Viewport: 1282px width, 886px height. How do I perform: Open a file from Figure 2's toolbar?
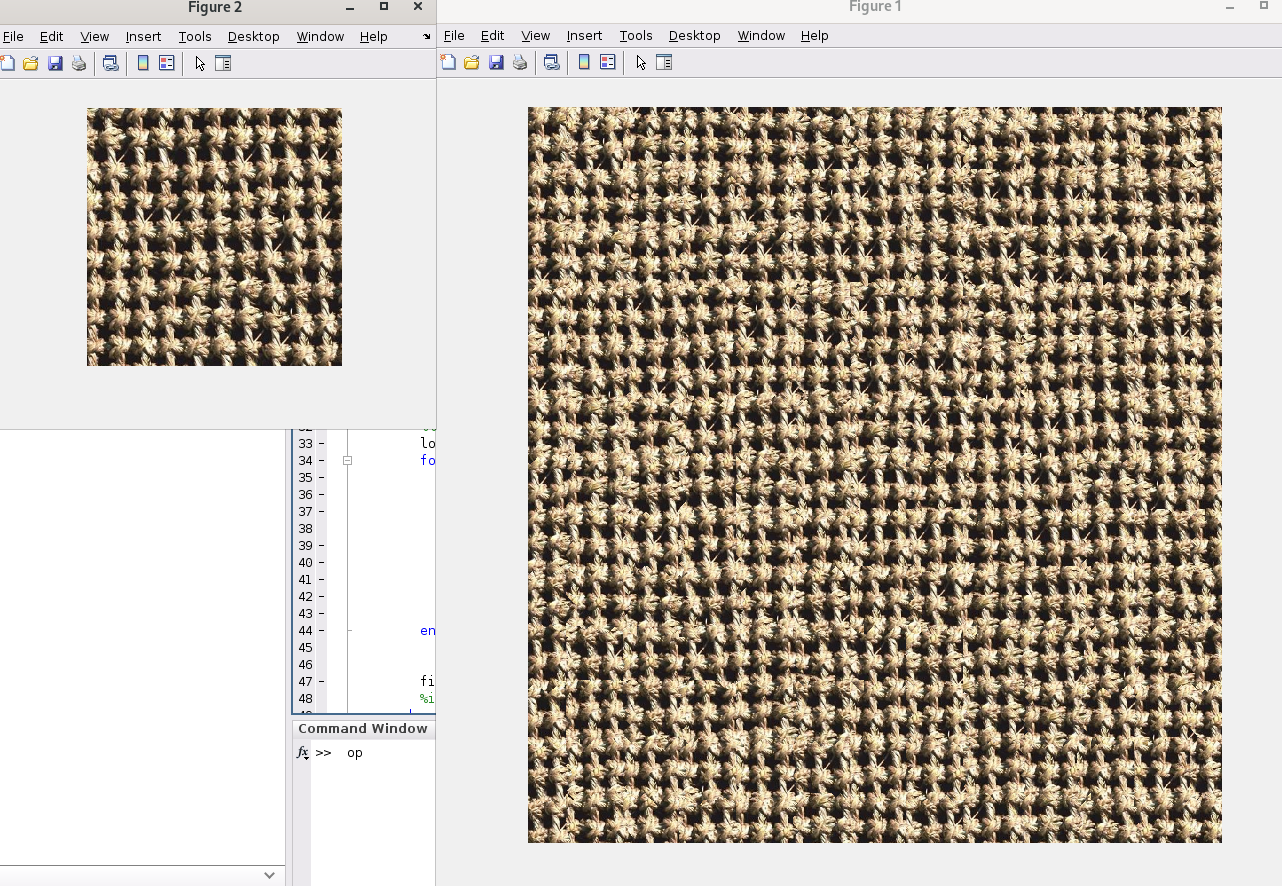coord(31,62)
